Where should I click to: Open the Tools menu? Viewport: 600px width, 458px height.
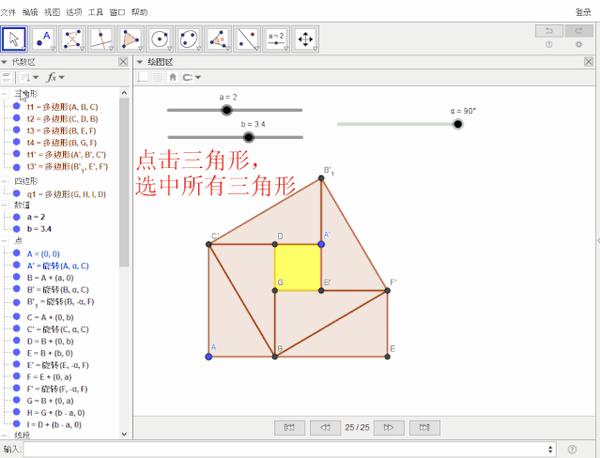tap(96, 12)
